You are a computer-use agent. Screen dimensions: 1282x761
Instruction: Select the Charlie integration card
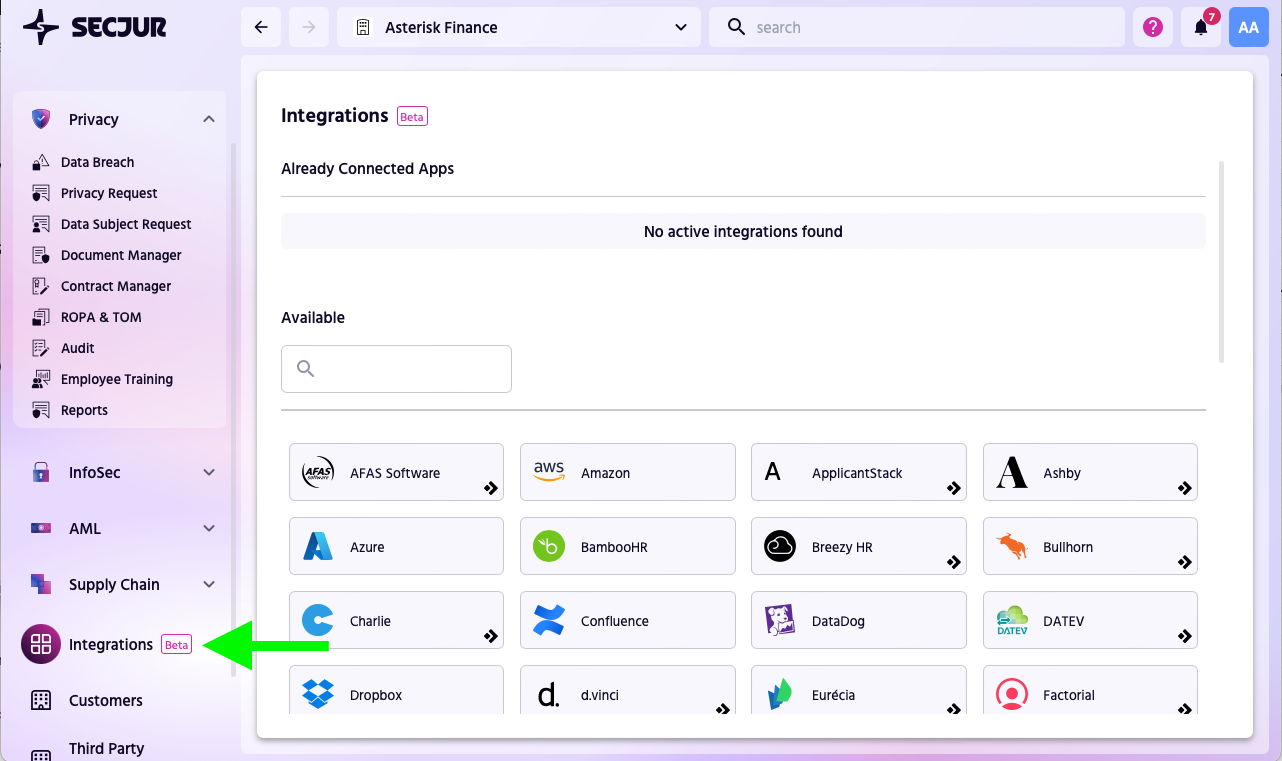point(396,620)
